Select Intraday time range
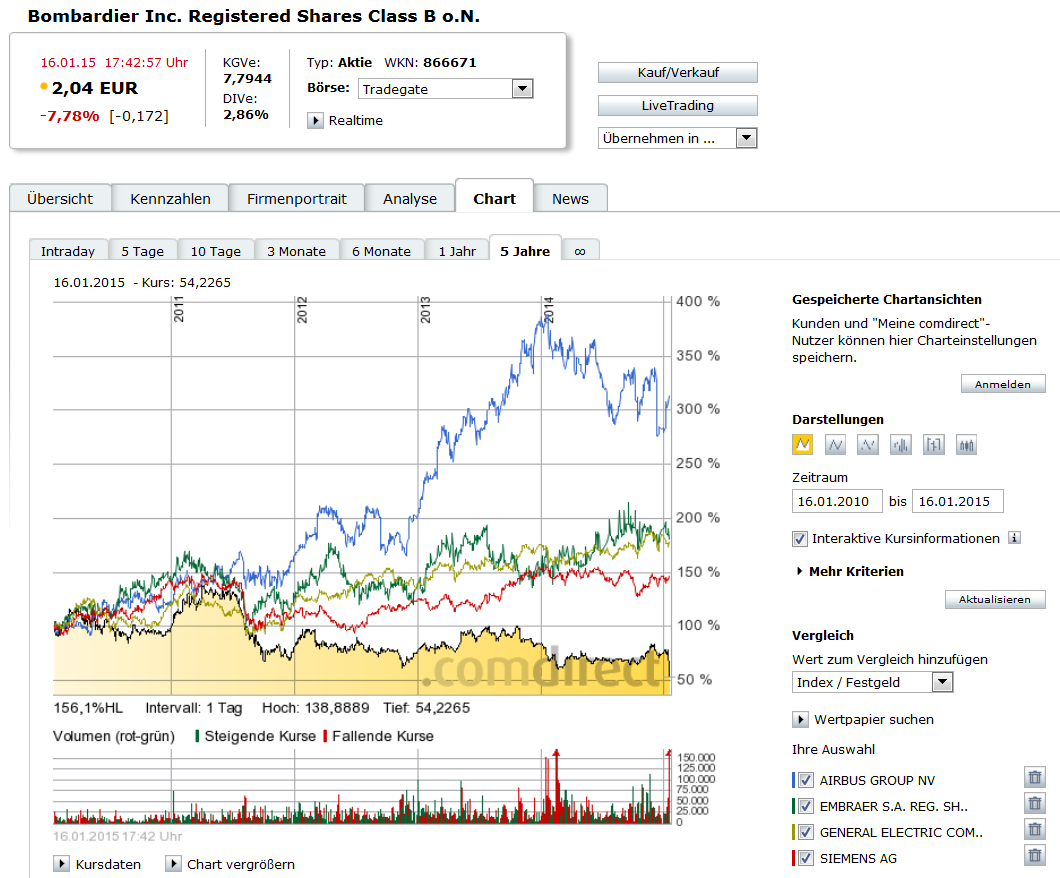1060x878 pixels. tap(68, 251)
